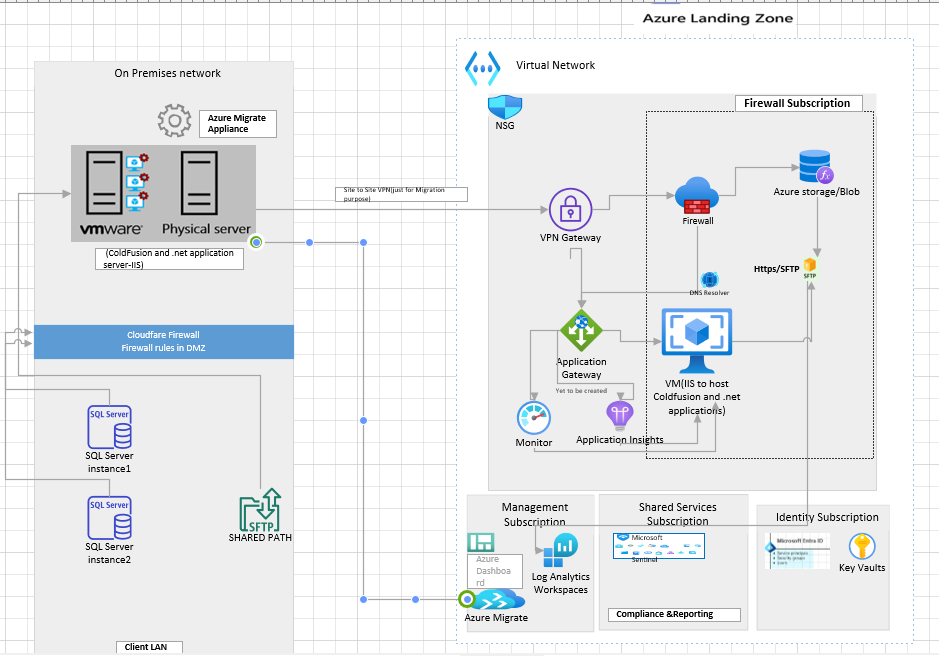The image size is (939, 656).
Task: Select the Application Gateway icon
Action: tap(580, 328)
